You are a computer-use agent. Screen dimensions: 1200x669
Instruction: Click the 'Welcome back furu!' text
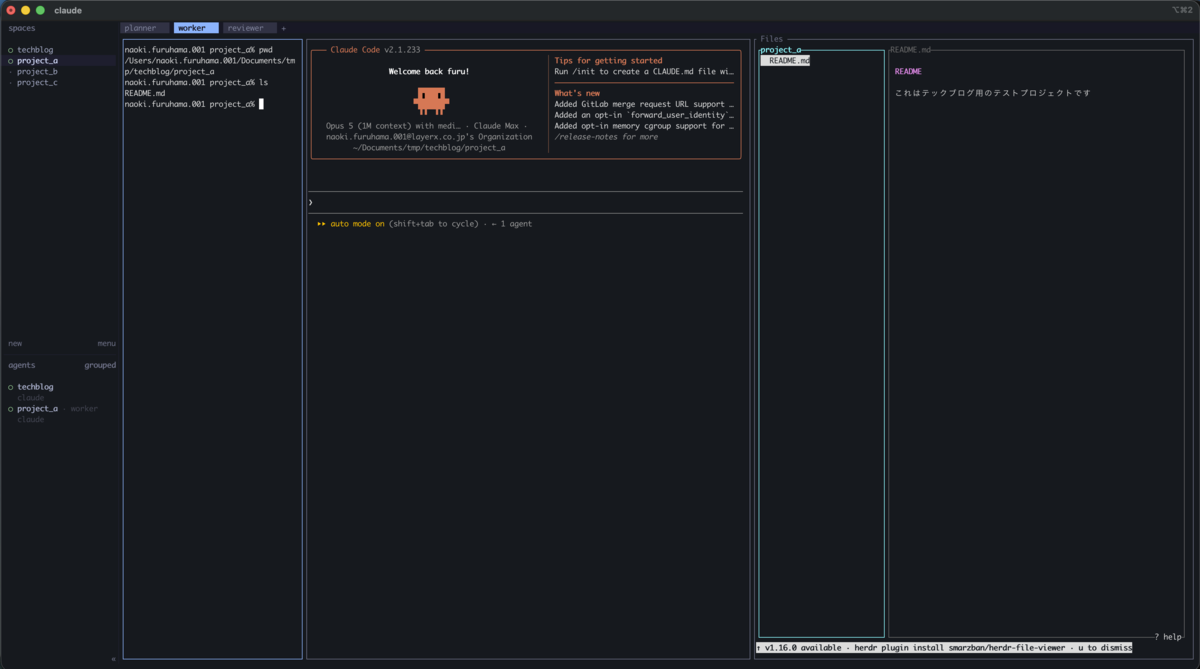coord(428,72)
